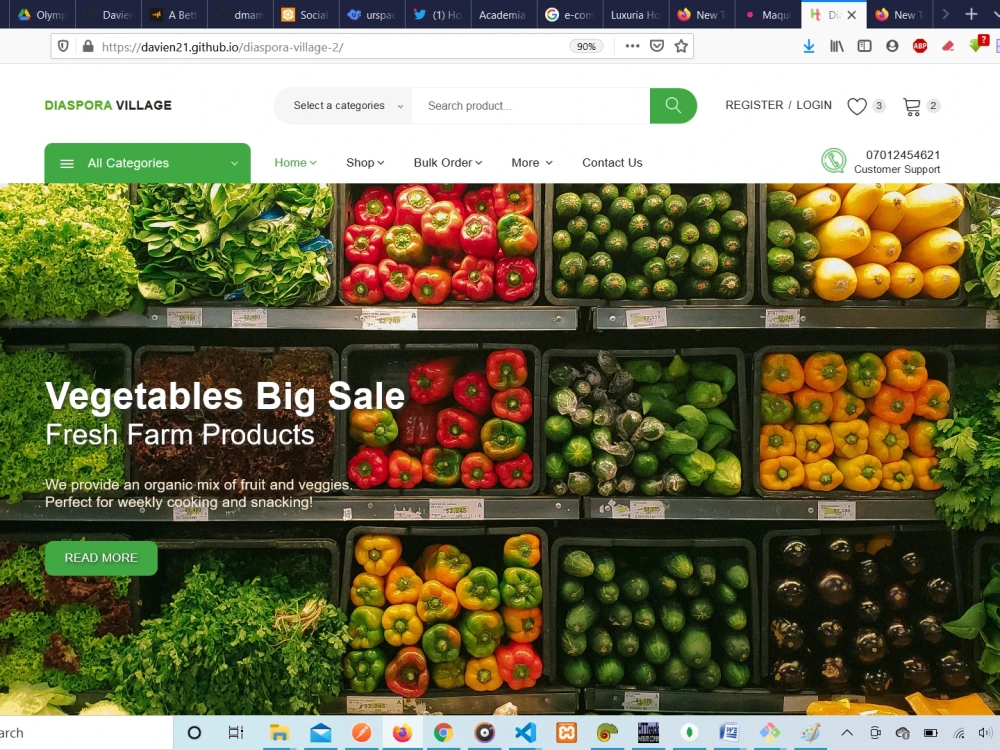Bookmark this page with the star icon
Image resolution: width=1000 pixels, height=750 pixels.
coord(681,46)
